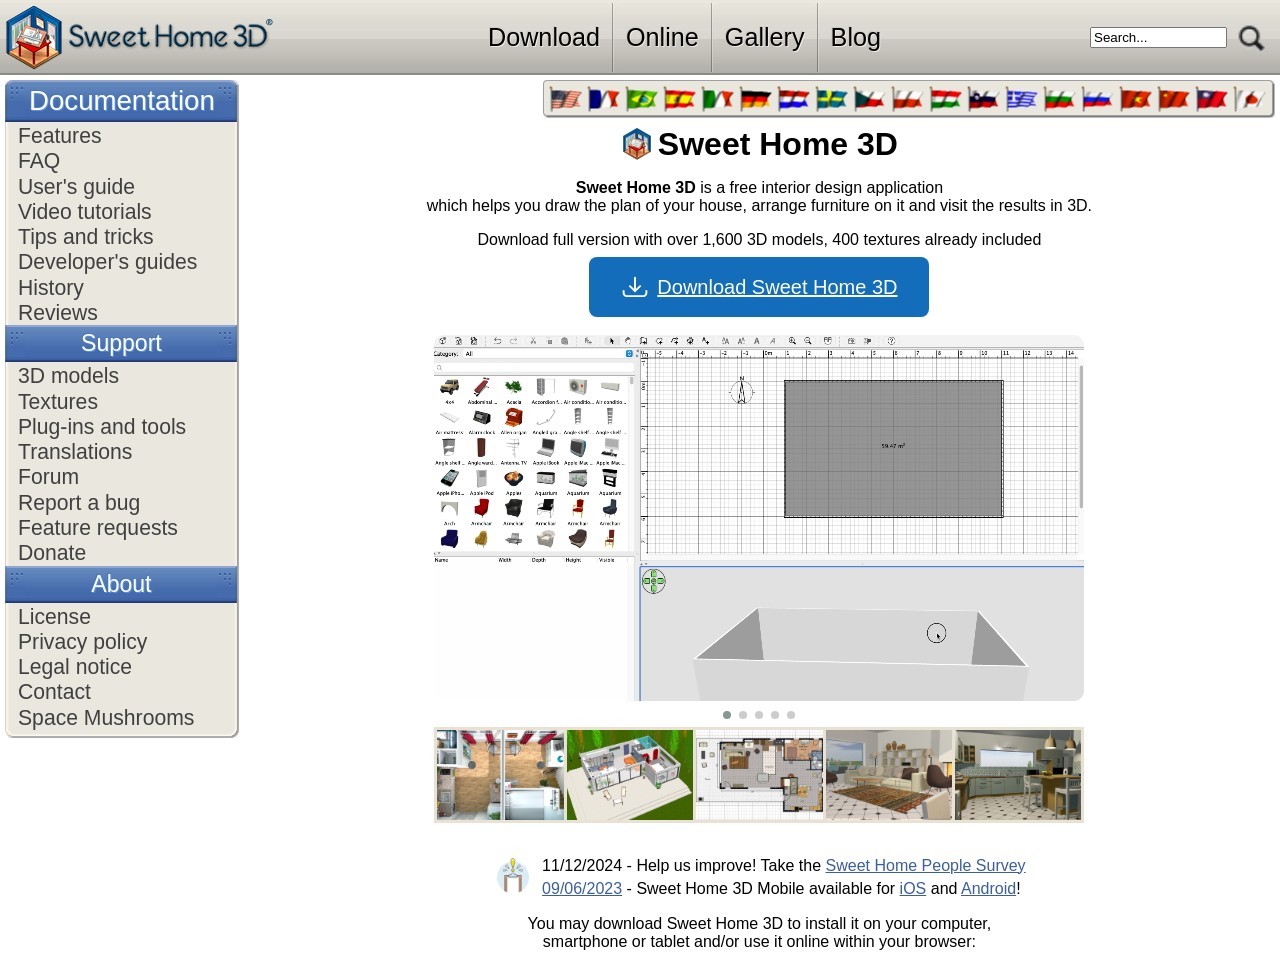Open the iOS app link
1280x960 pixels.
912,889
